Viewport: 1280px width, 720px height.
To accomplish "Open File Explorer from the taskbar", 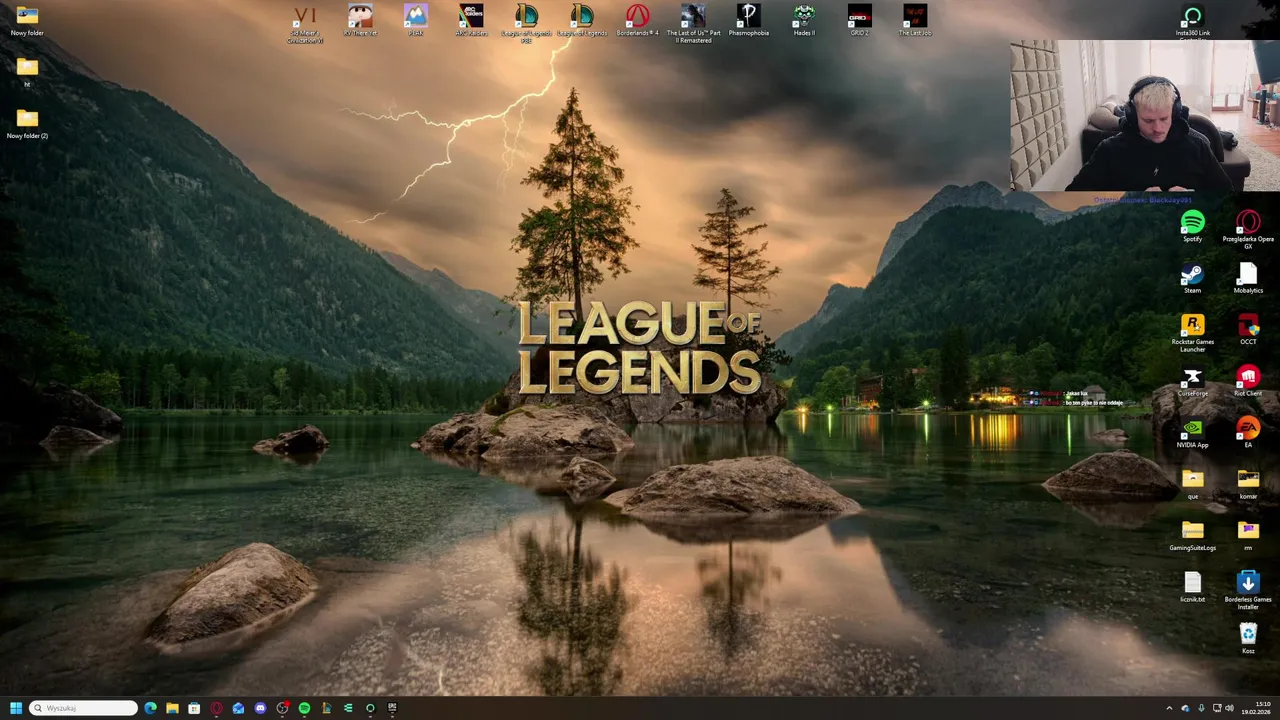I will coord(172,708).
